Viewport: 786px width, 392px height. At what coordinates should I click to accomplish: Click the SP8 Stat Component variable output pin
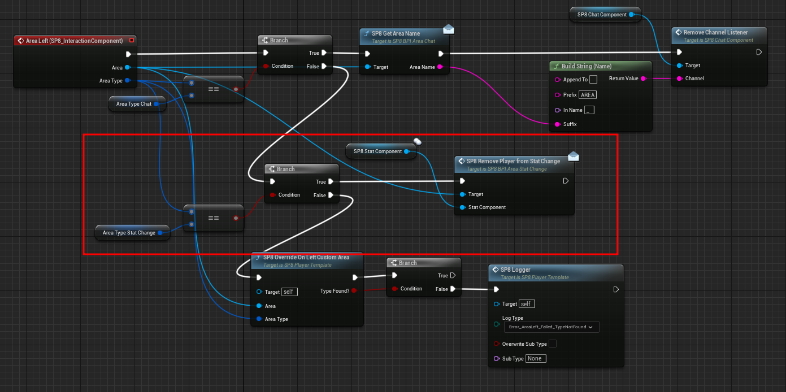[x=407, y=151]
